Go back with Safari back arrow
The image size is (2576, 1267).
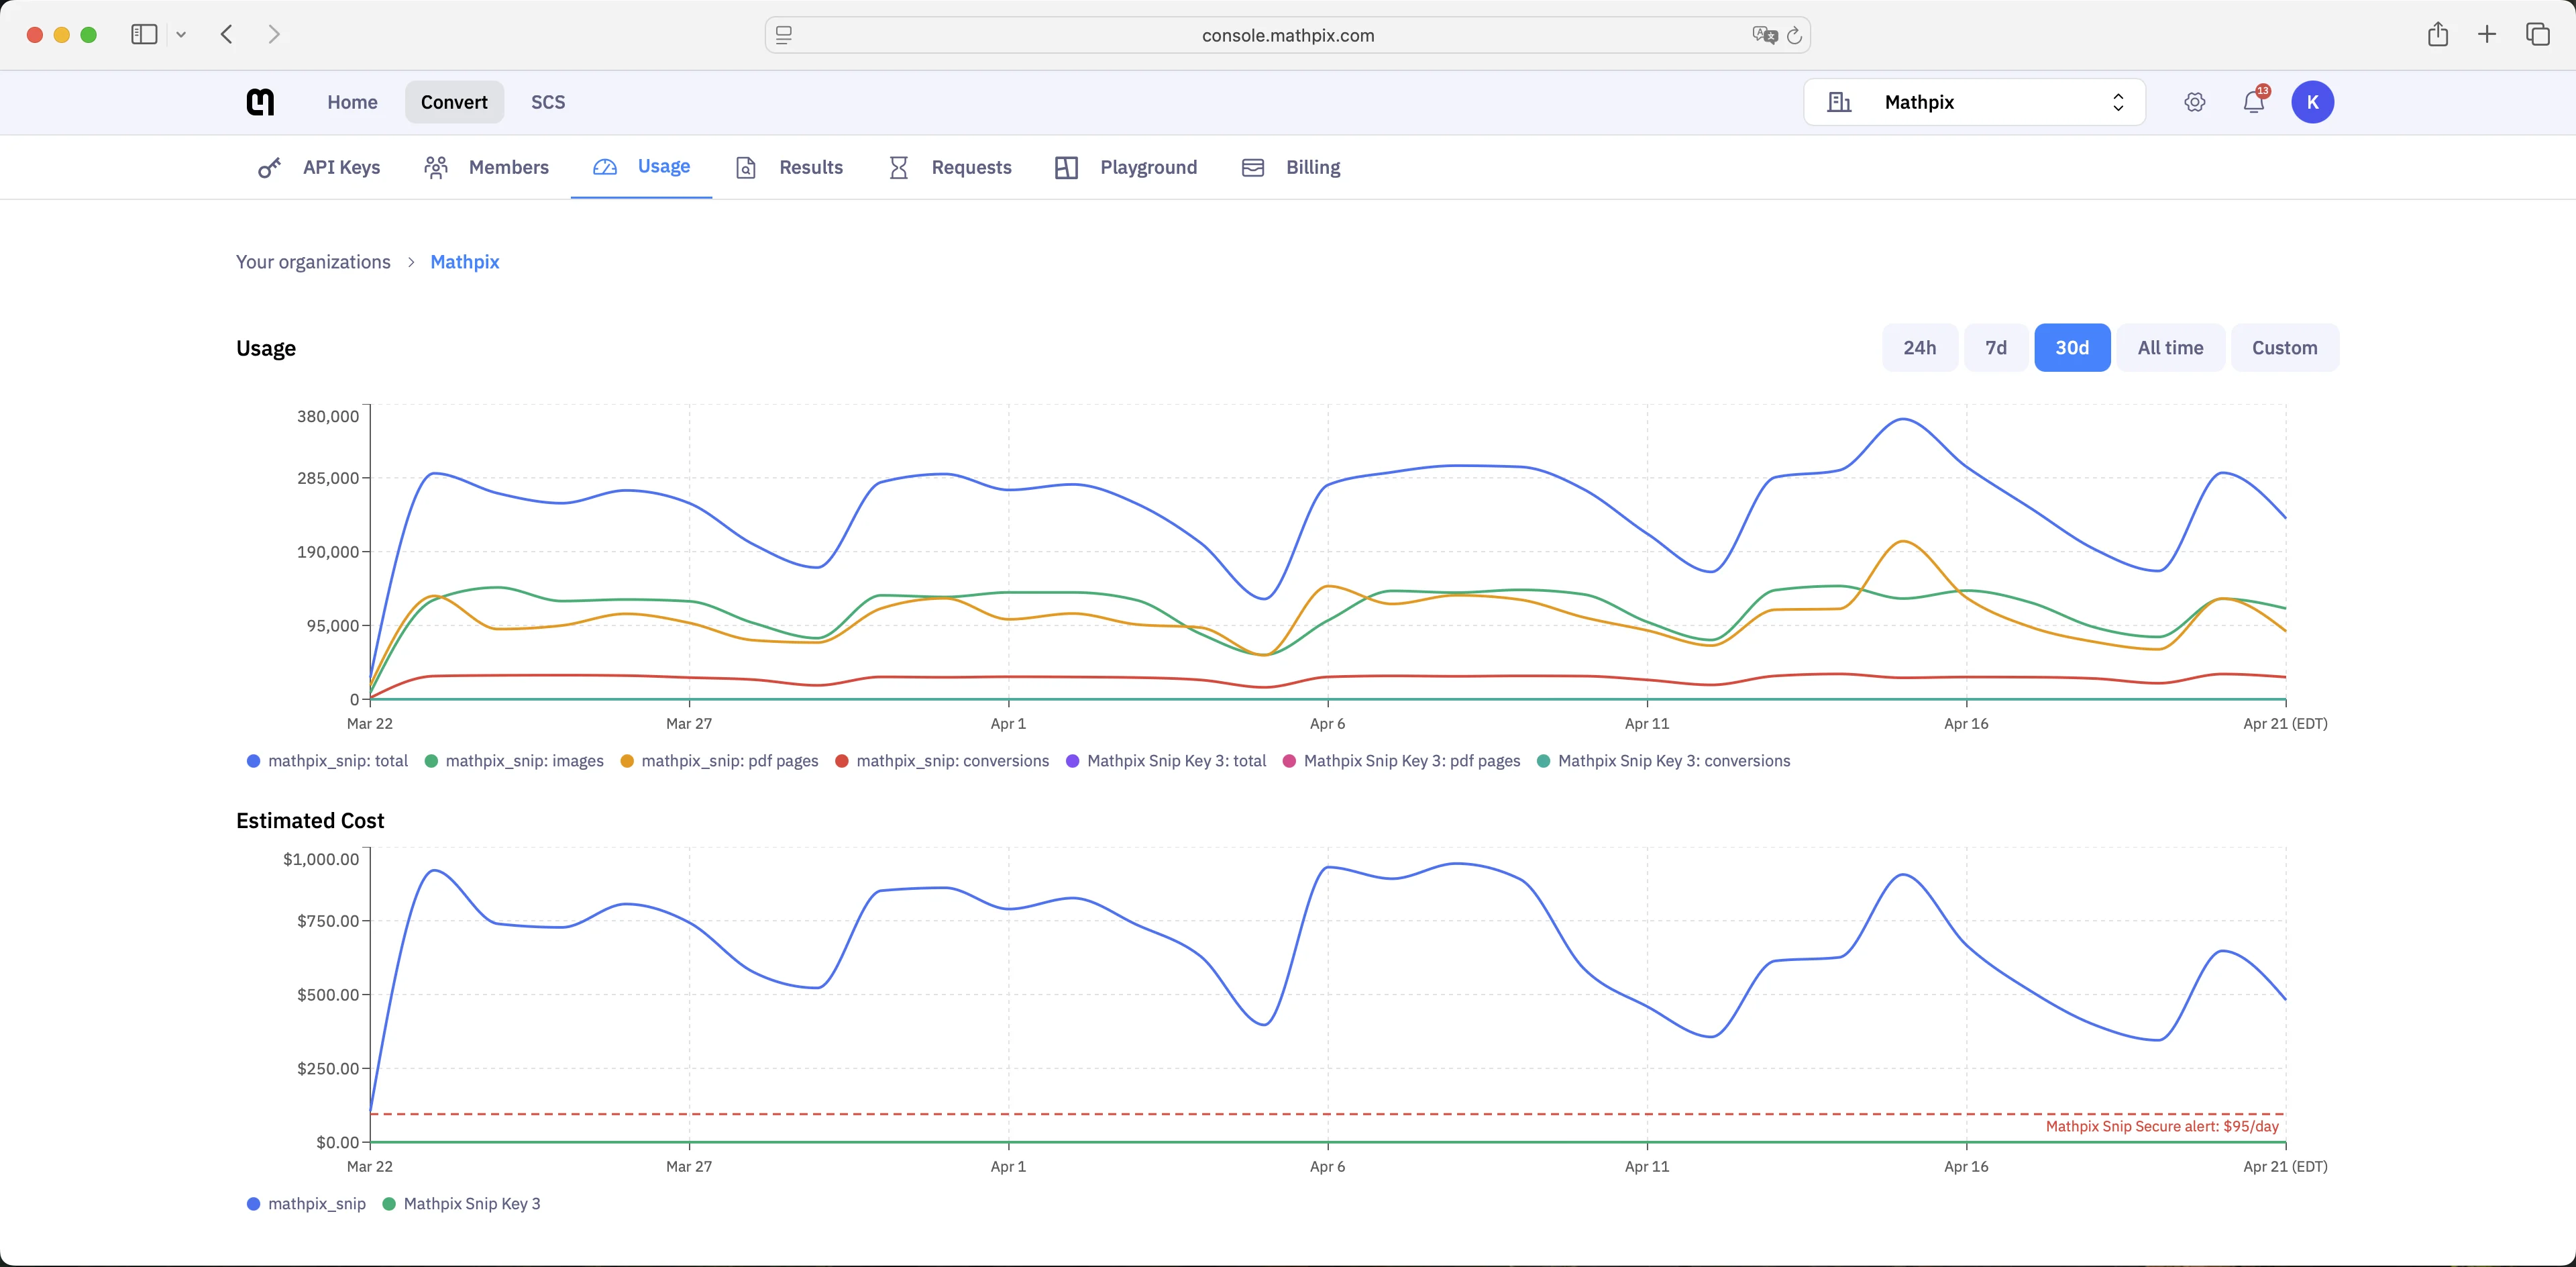tap(227, 34)
